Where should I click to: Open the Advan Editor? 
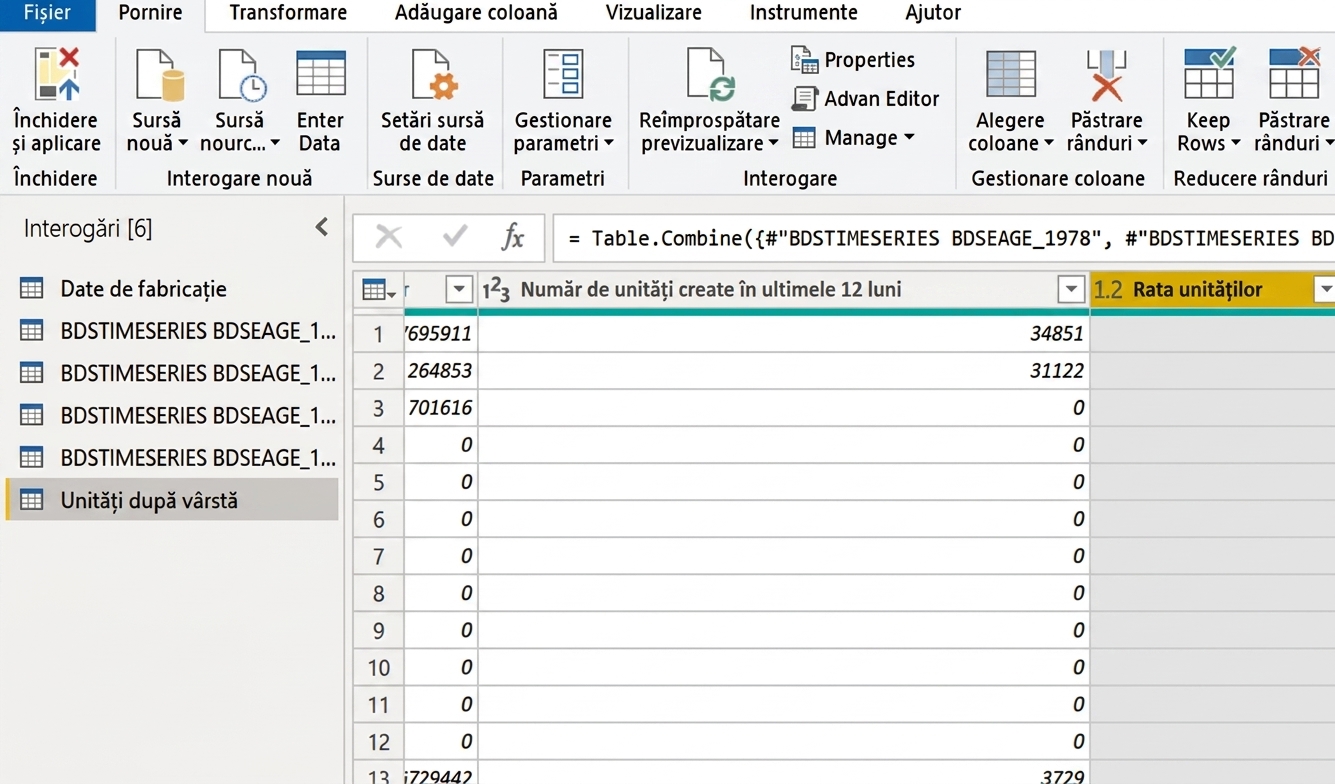866,99
